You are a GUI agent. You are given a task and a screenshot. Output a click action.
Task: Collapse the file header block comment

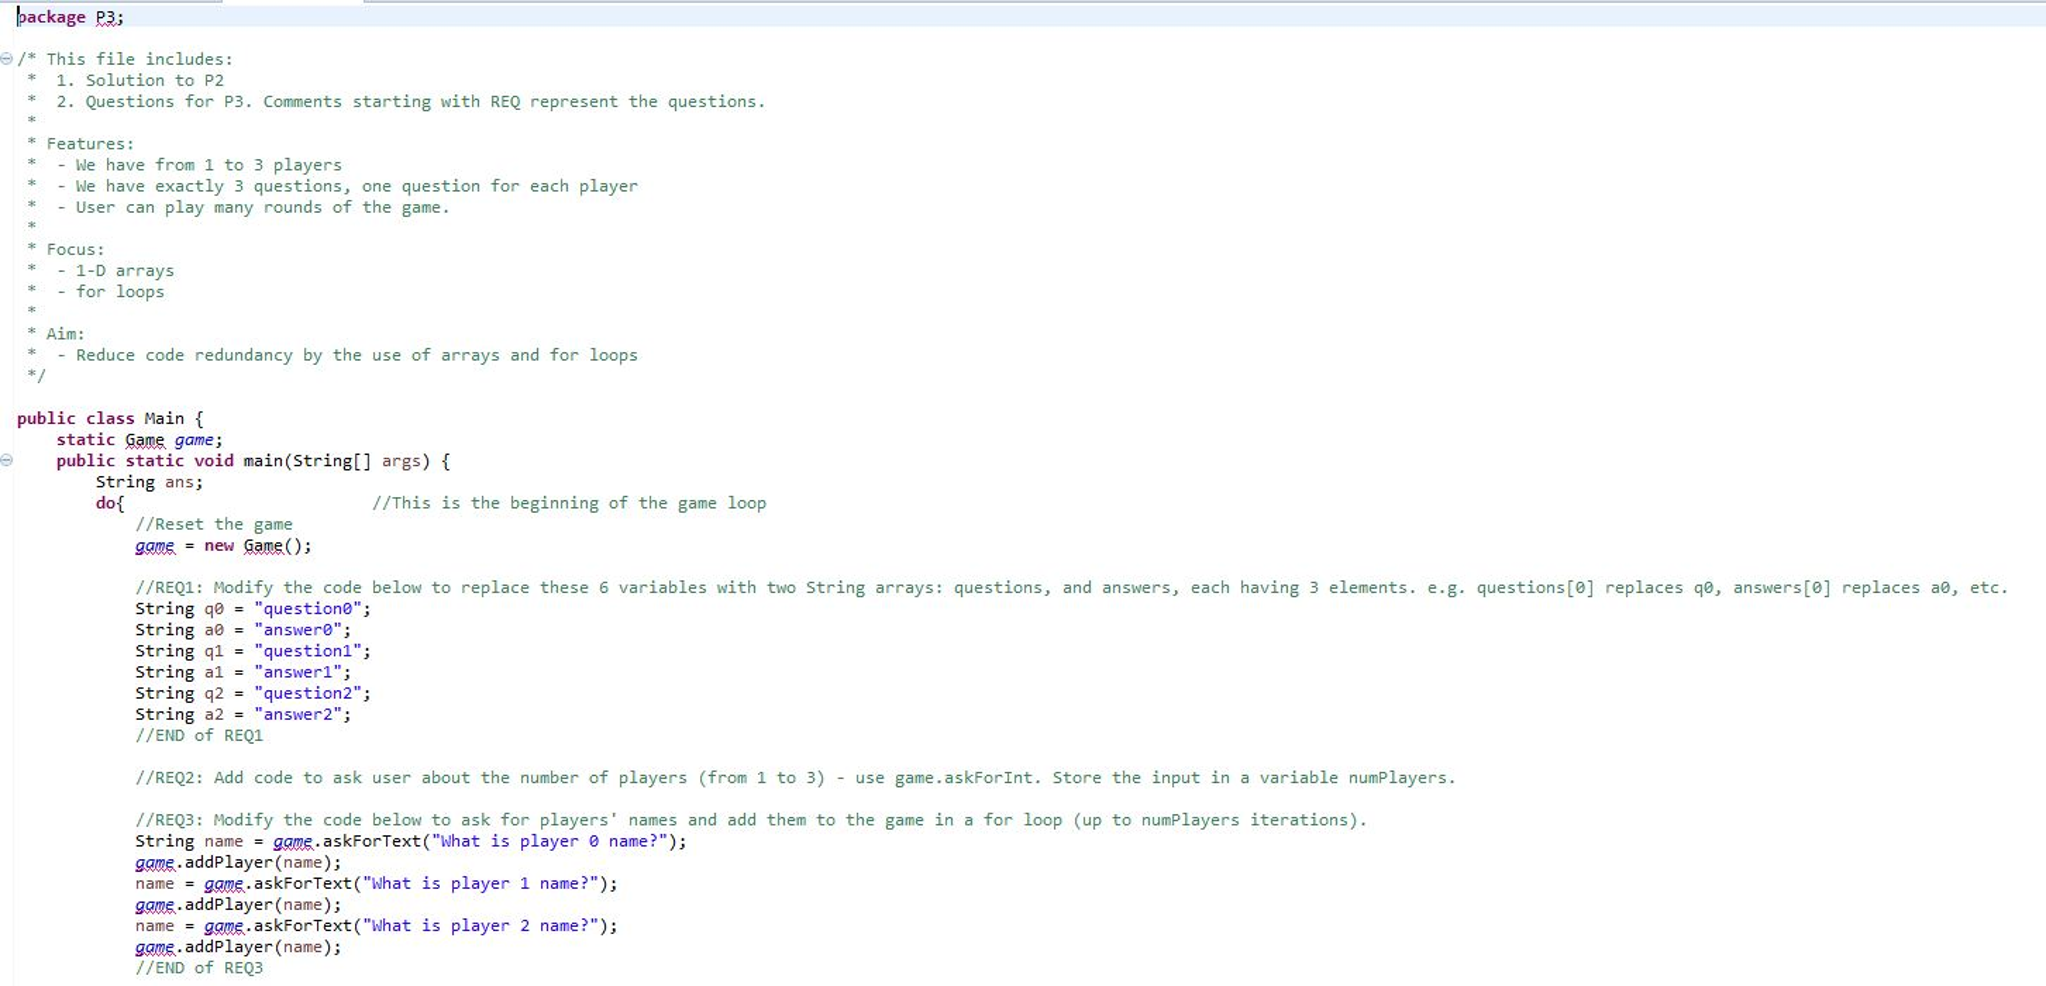7,59
